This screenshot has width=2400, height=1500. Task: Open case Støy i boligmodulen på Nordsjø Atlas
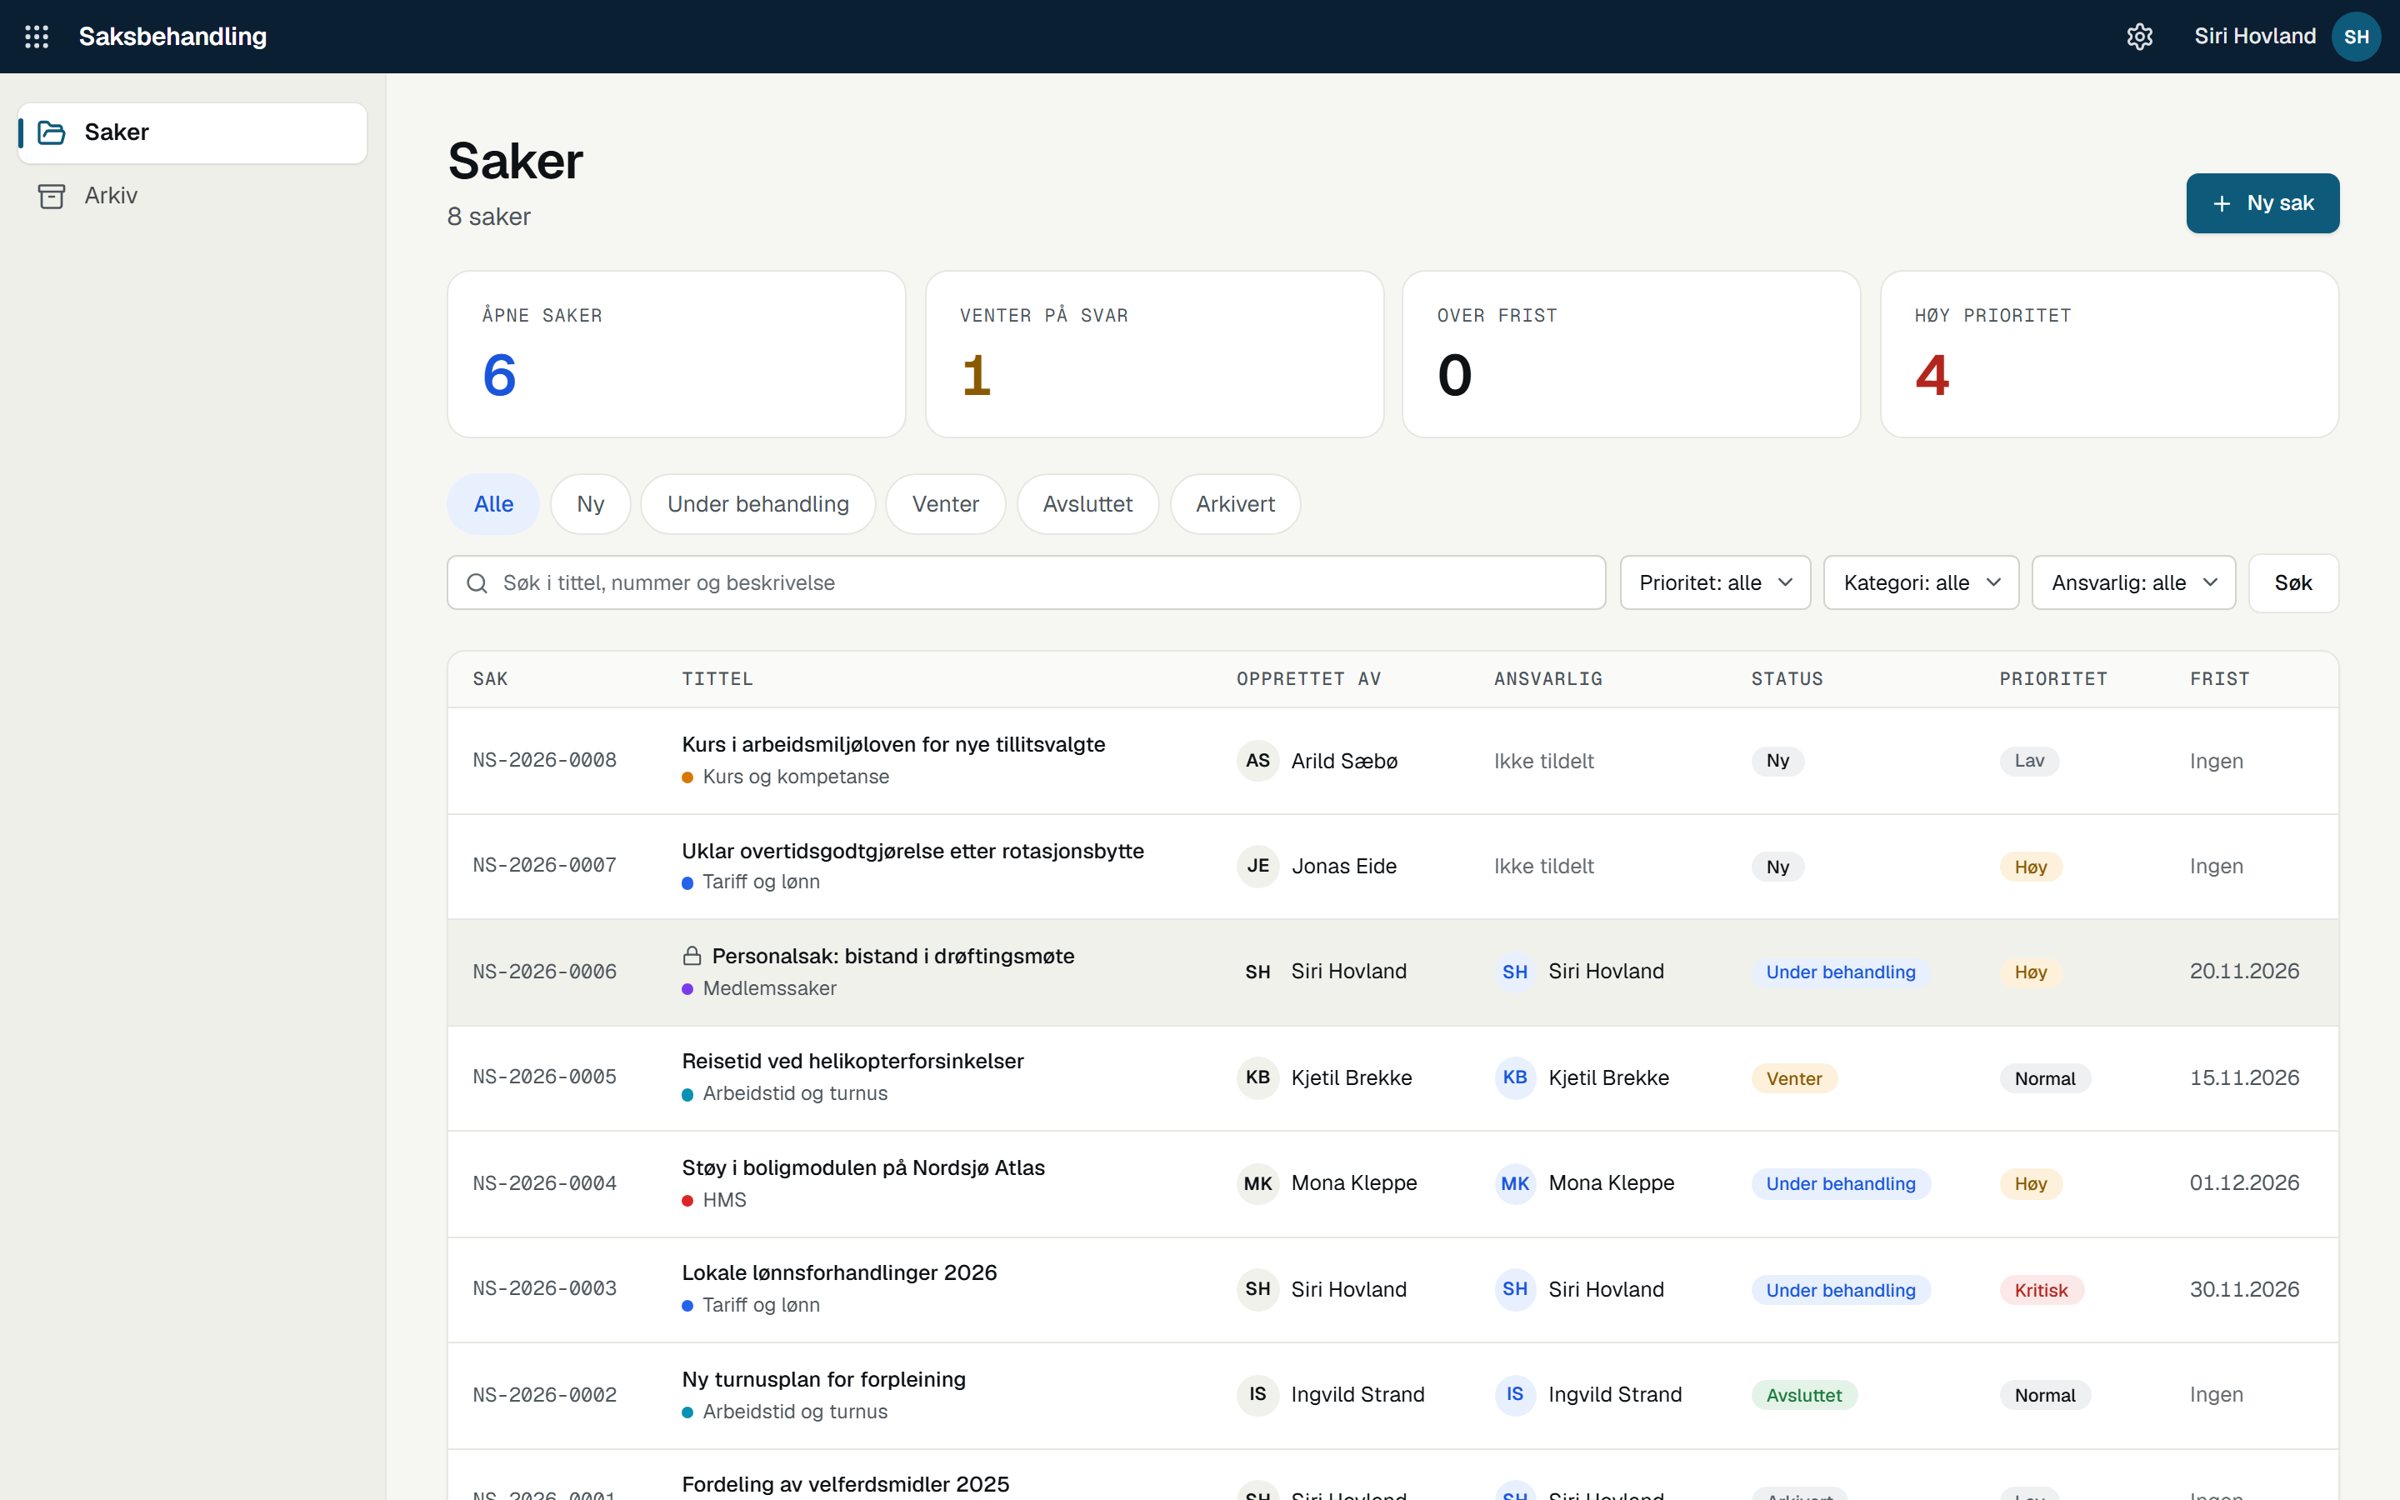coord(863,1168)
